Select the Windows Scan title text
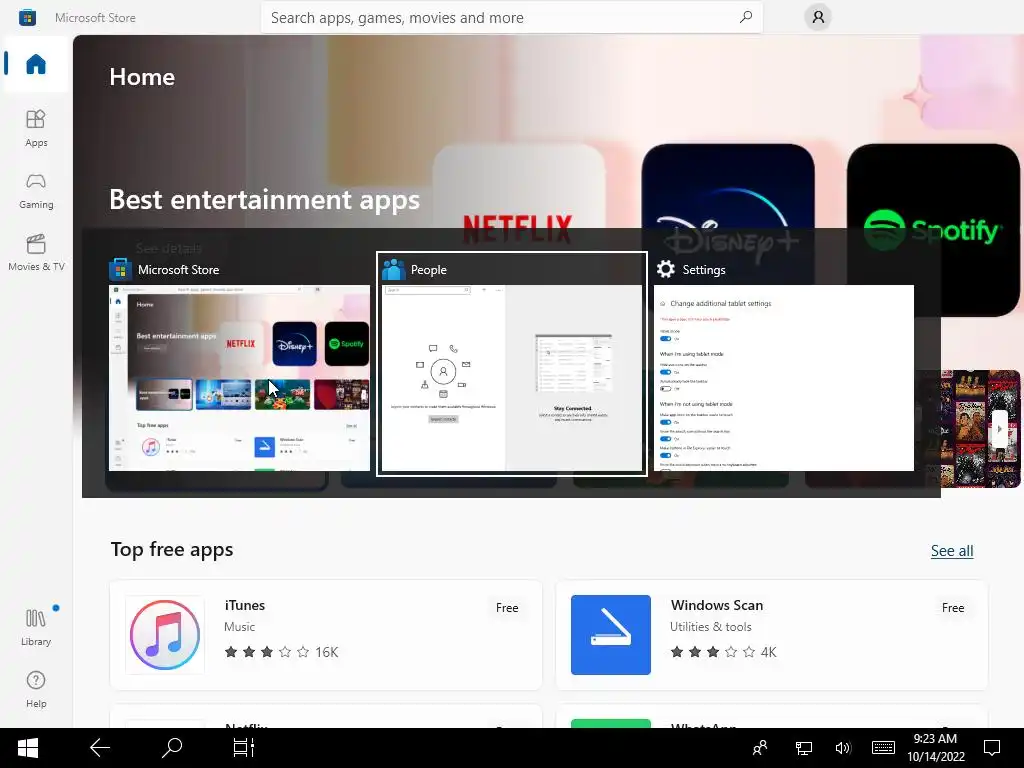This screenshot has width=1024, height=768. coord(716,605)
